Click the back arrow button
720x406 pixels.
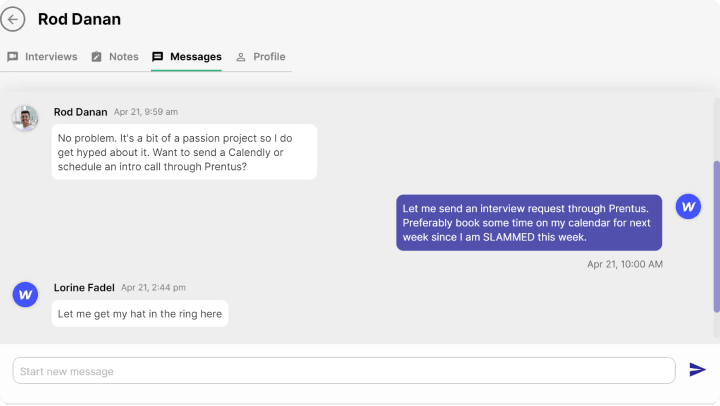[13, 19]
